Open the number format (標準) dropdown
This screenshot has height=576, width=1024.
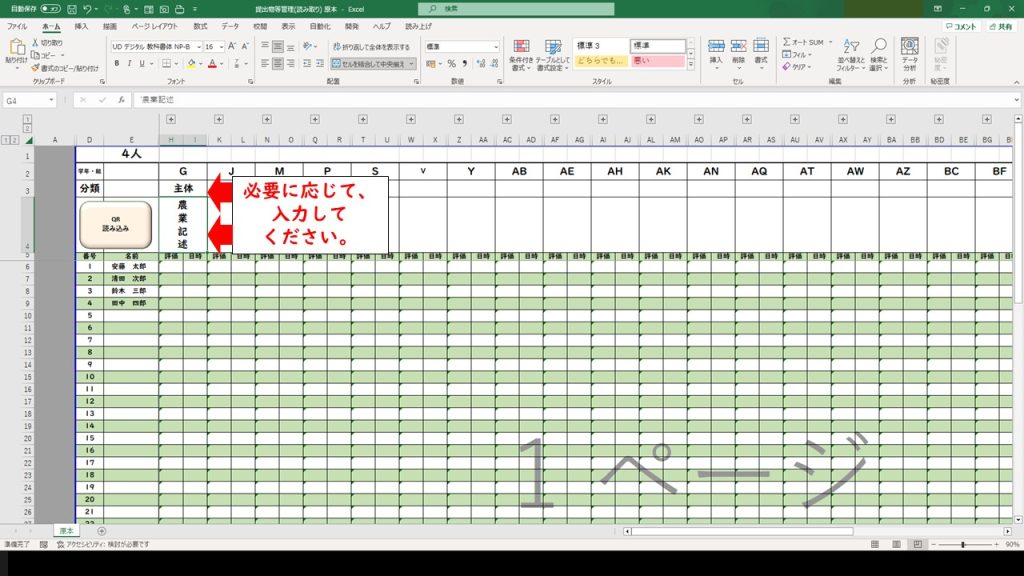point(496,47)
